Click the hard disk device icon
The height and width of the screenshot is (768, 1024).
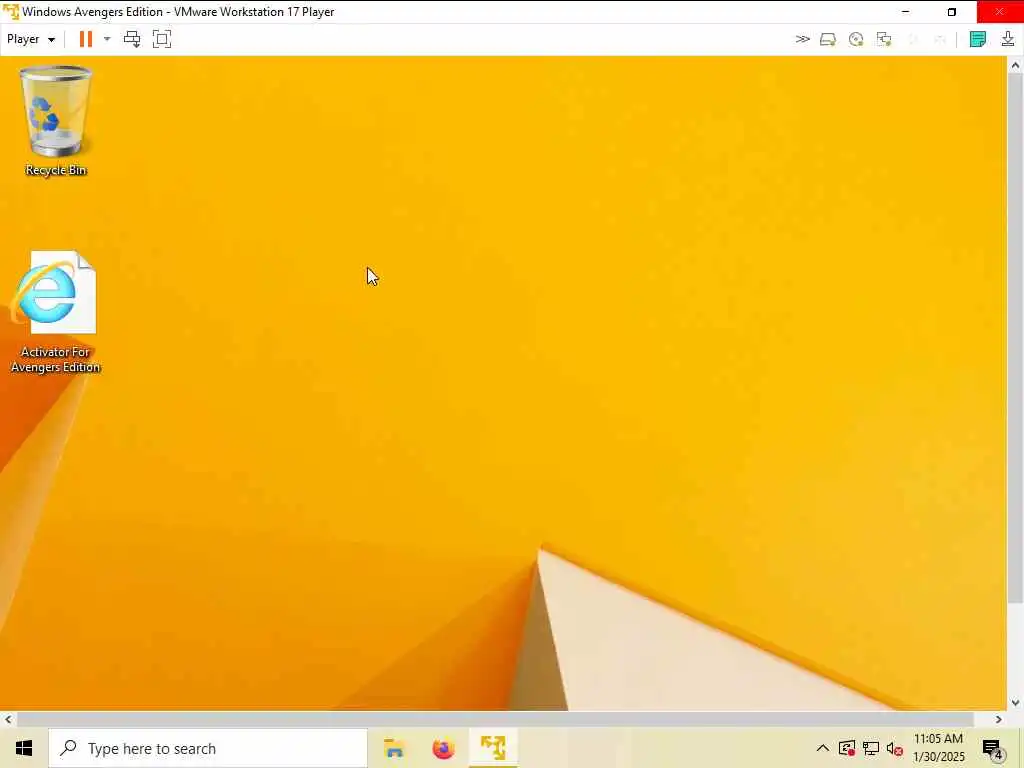click(x=827, y=39)
